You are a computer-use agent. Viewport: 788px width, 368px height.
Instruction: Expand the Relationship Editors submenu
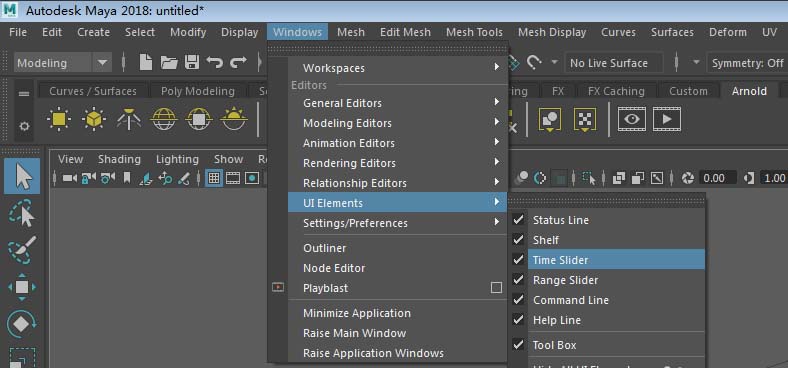398,183
